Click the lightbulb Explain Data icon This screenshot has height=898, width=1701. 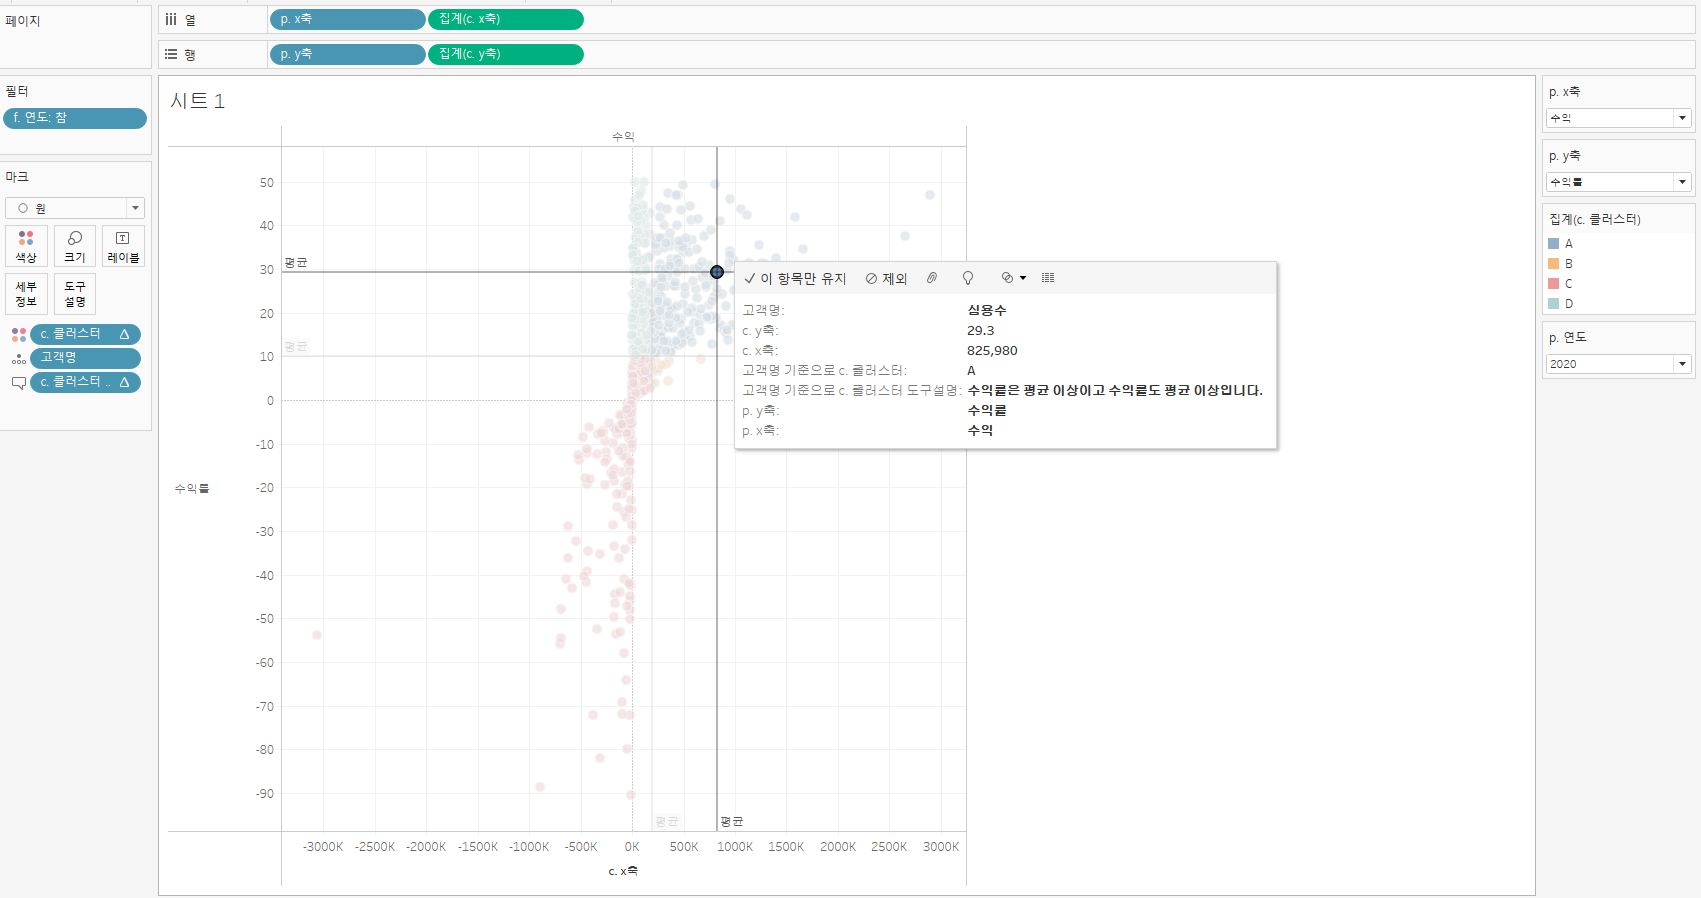(968, 278)
